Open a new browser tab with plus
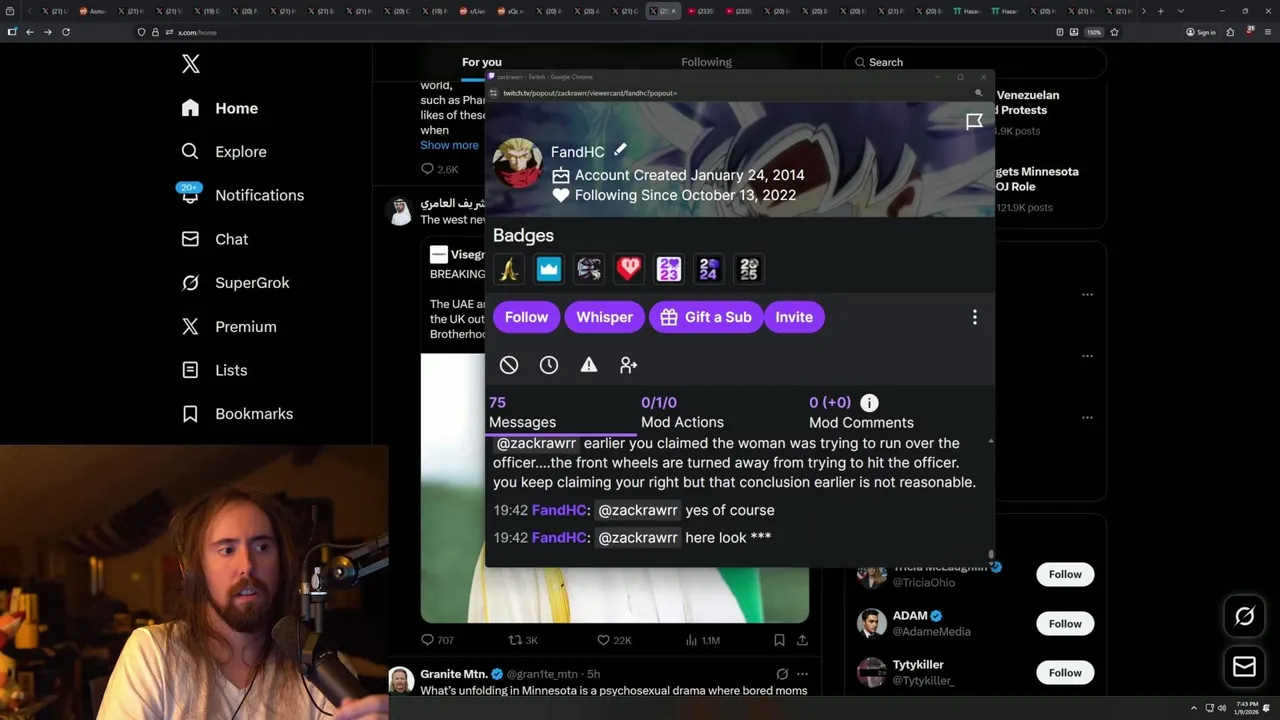 click(x=1160, y=11)
